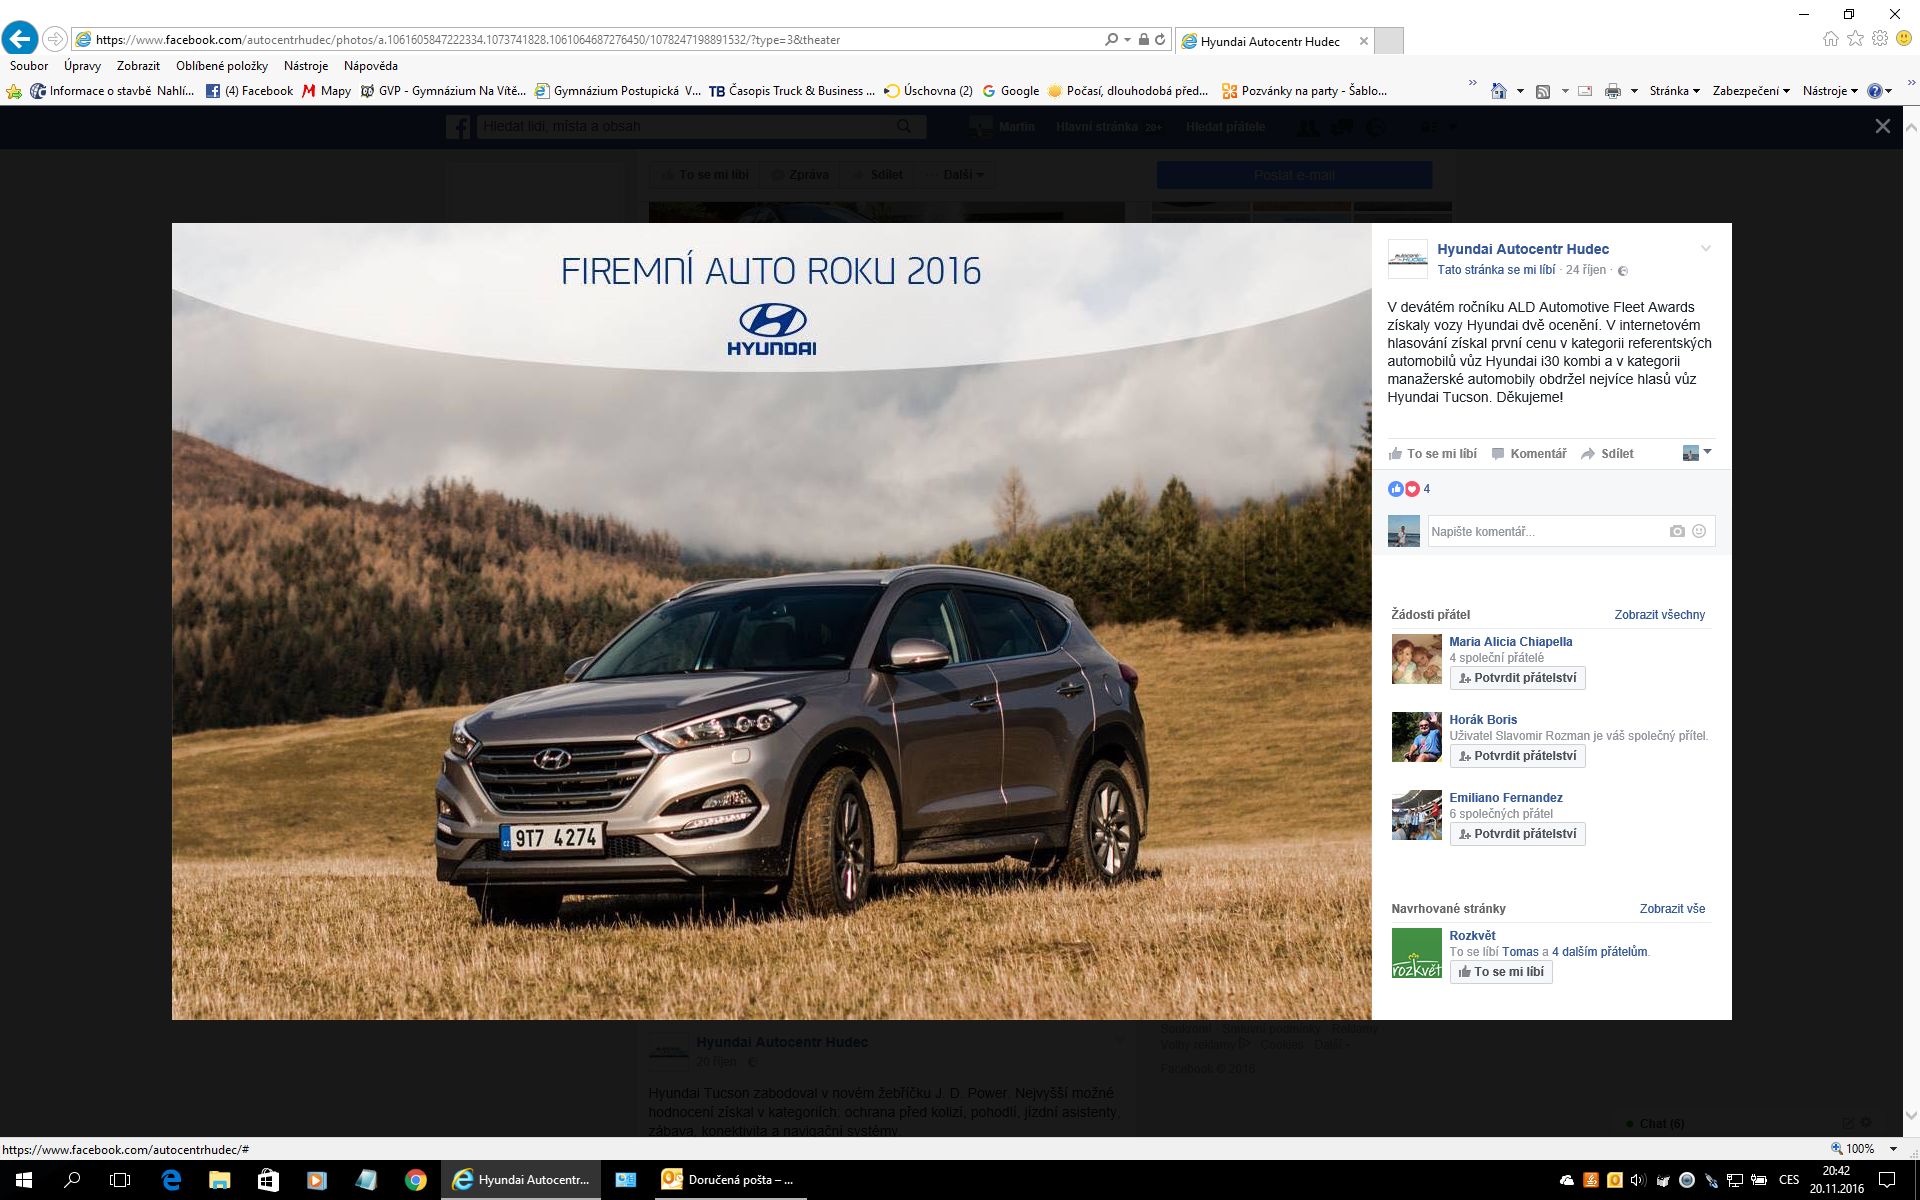
Task: Click Zobrazit všechny friend requests link
Action: [1659, 615]
